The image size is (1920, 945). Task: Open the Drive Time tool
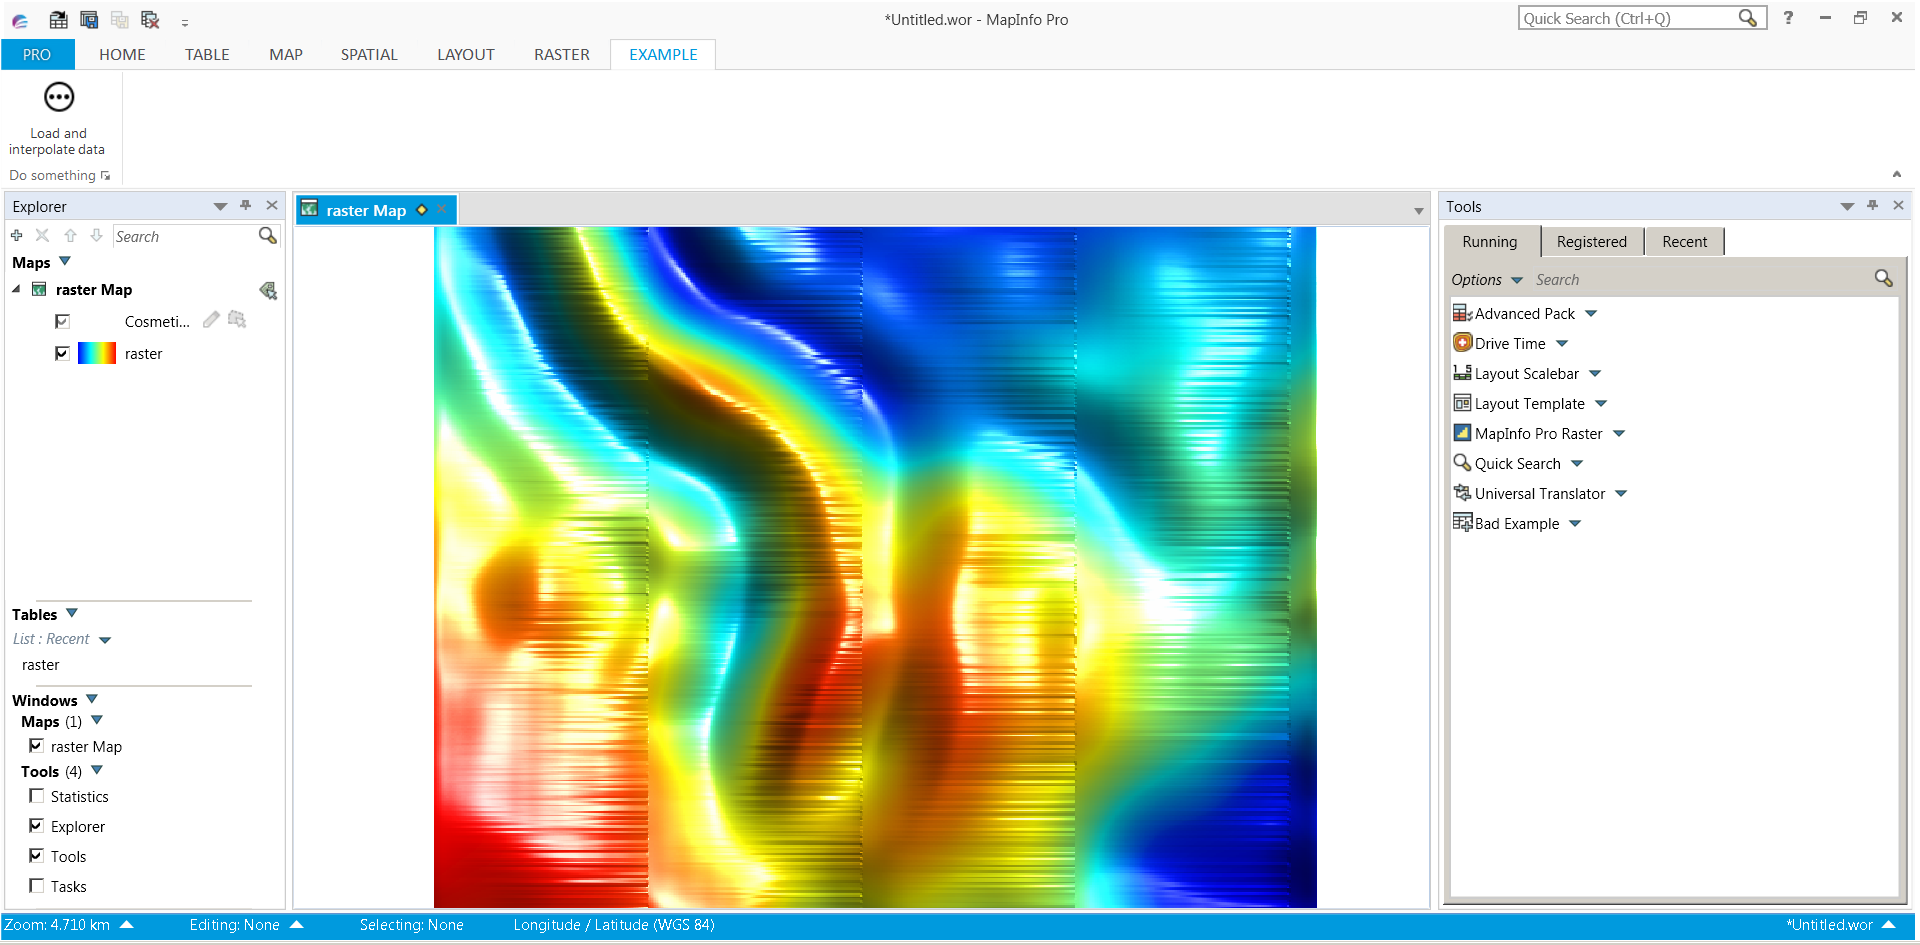coord(1510,343)
